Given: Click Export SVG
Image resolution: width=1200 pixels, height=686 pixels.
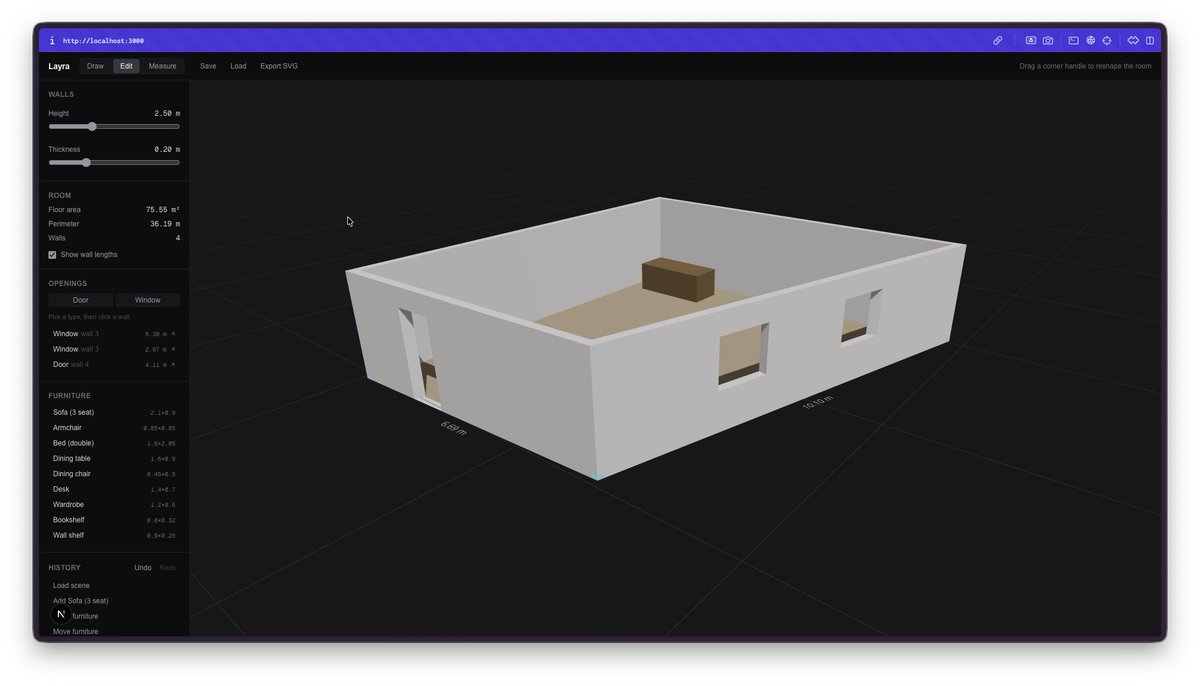Looking at the screenshot, I should [x=279, y=66].
